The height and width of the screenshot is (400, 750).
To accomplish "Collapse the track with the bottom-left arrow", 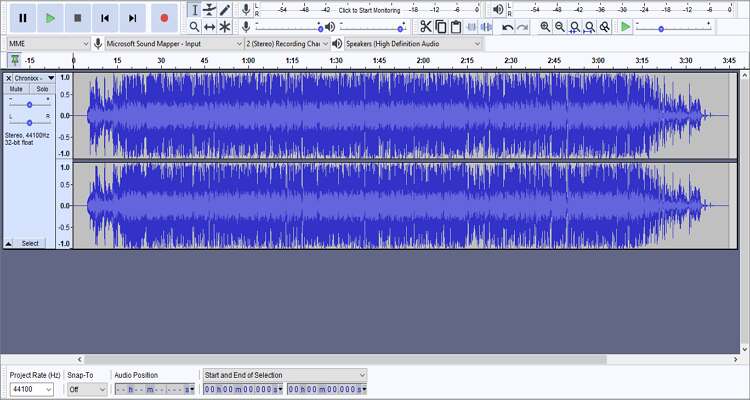I will [8, 244].
